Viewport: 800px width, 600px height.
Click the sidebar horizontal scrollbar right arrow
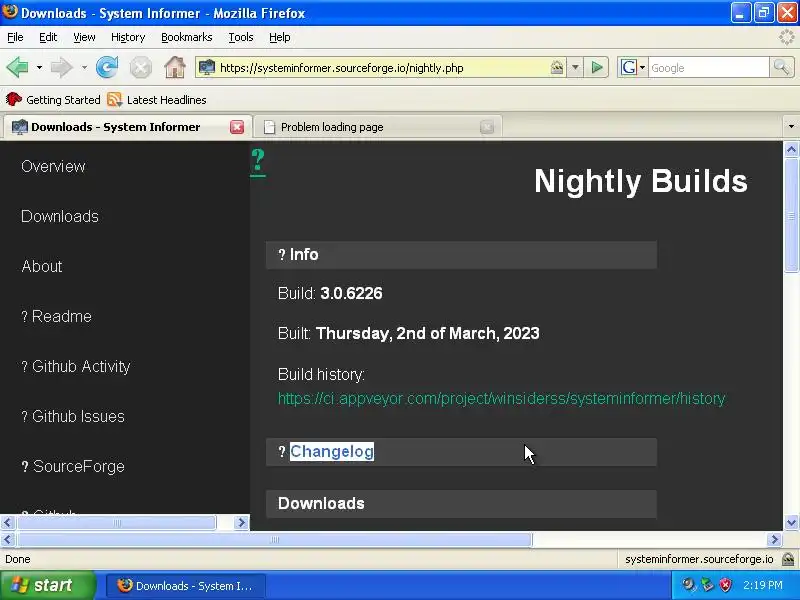tap(241, 522)
